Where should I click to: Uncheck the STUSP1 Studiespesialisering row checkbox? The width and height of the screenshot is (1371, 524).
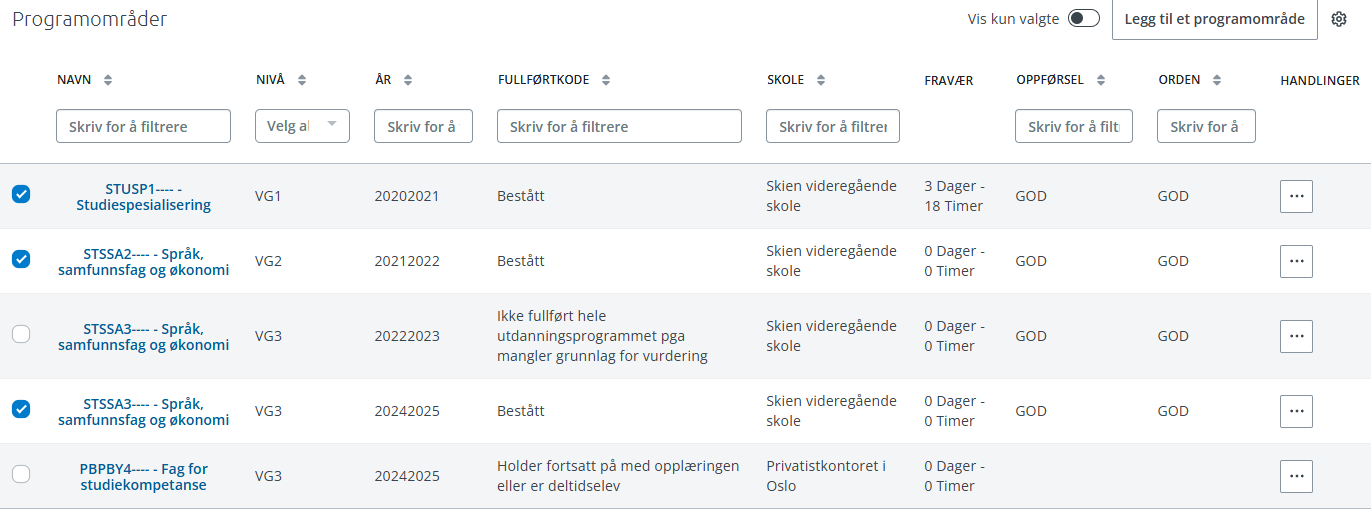tap(21, 194)
